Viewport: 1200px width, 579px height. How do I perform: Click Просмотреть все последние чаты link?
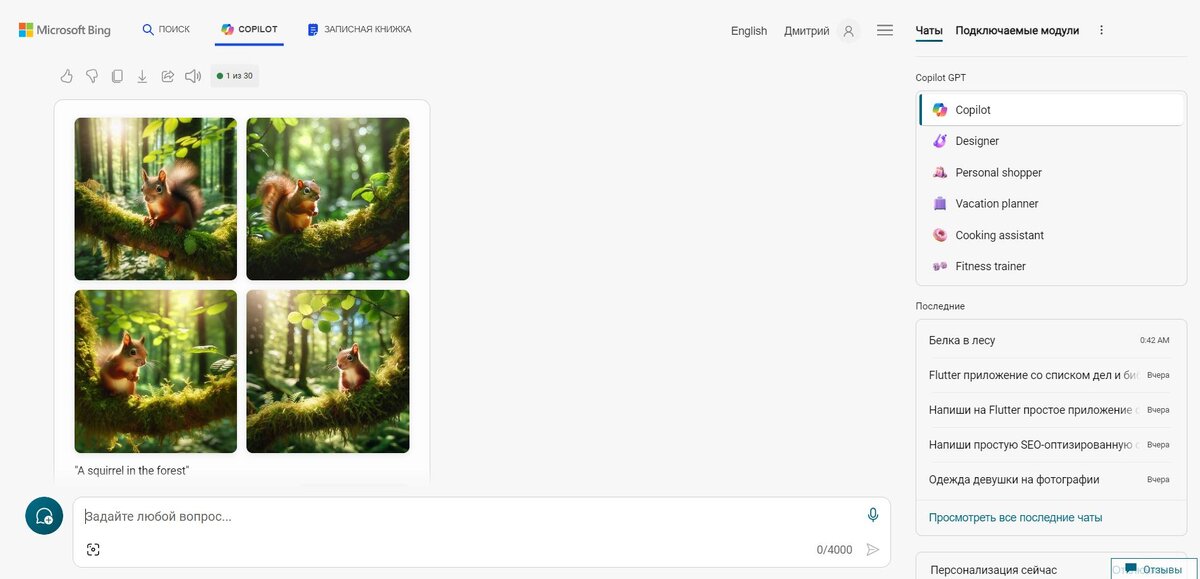pos(1015,517)
